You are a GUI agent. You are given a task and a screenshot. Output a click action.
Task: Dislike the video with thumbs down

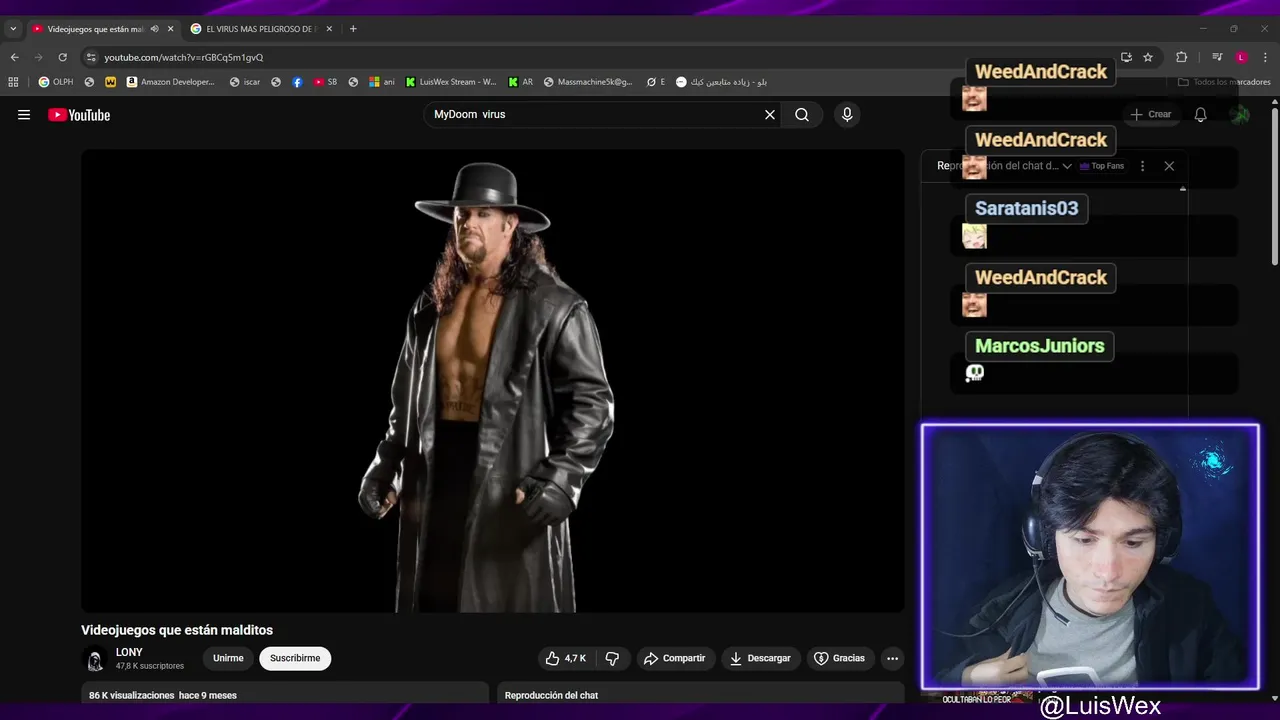pos(613,658)
